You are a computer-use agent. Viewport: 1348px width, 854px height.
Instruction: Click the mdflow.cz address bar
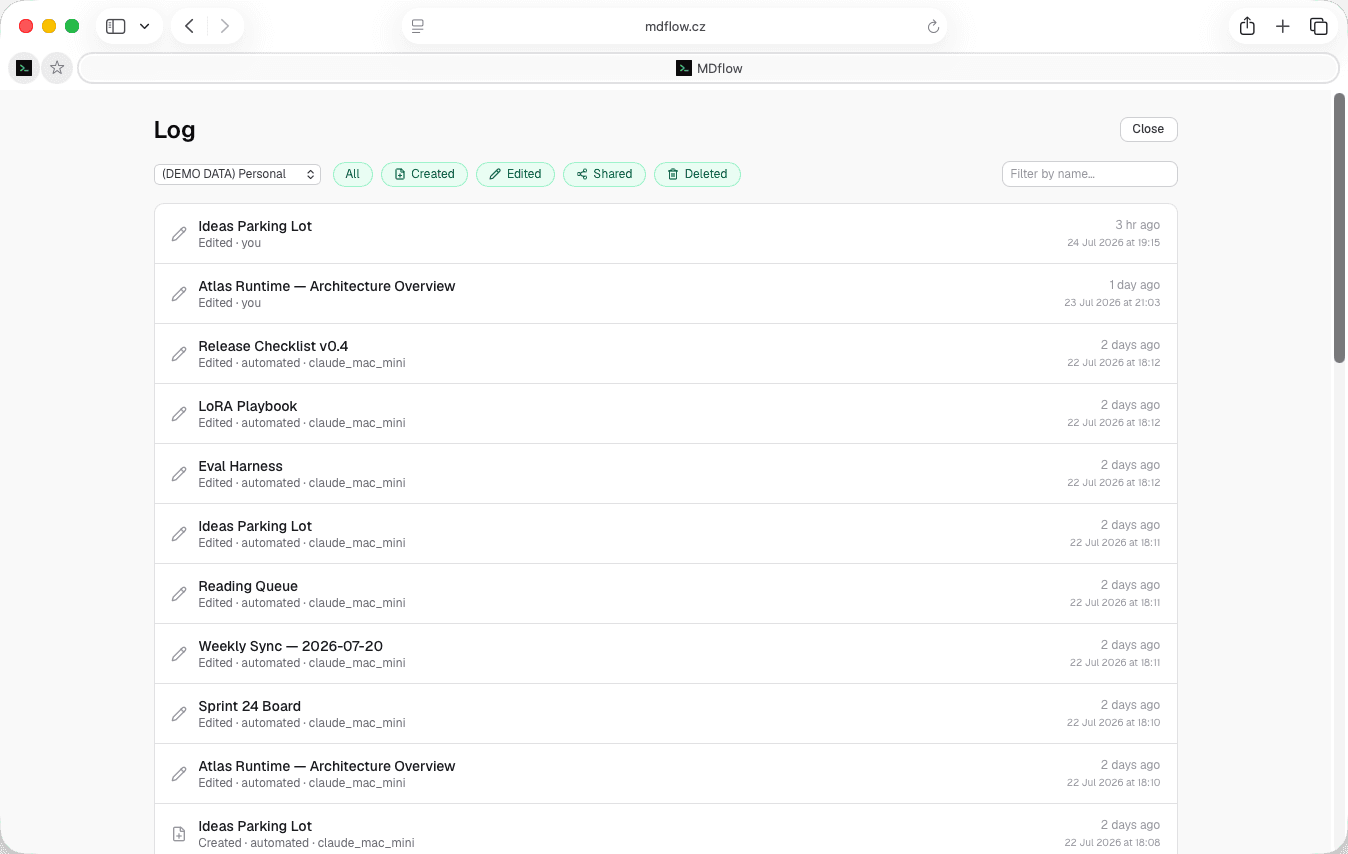(675, 27)
